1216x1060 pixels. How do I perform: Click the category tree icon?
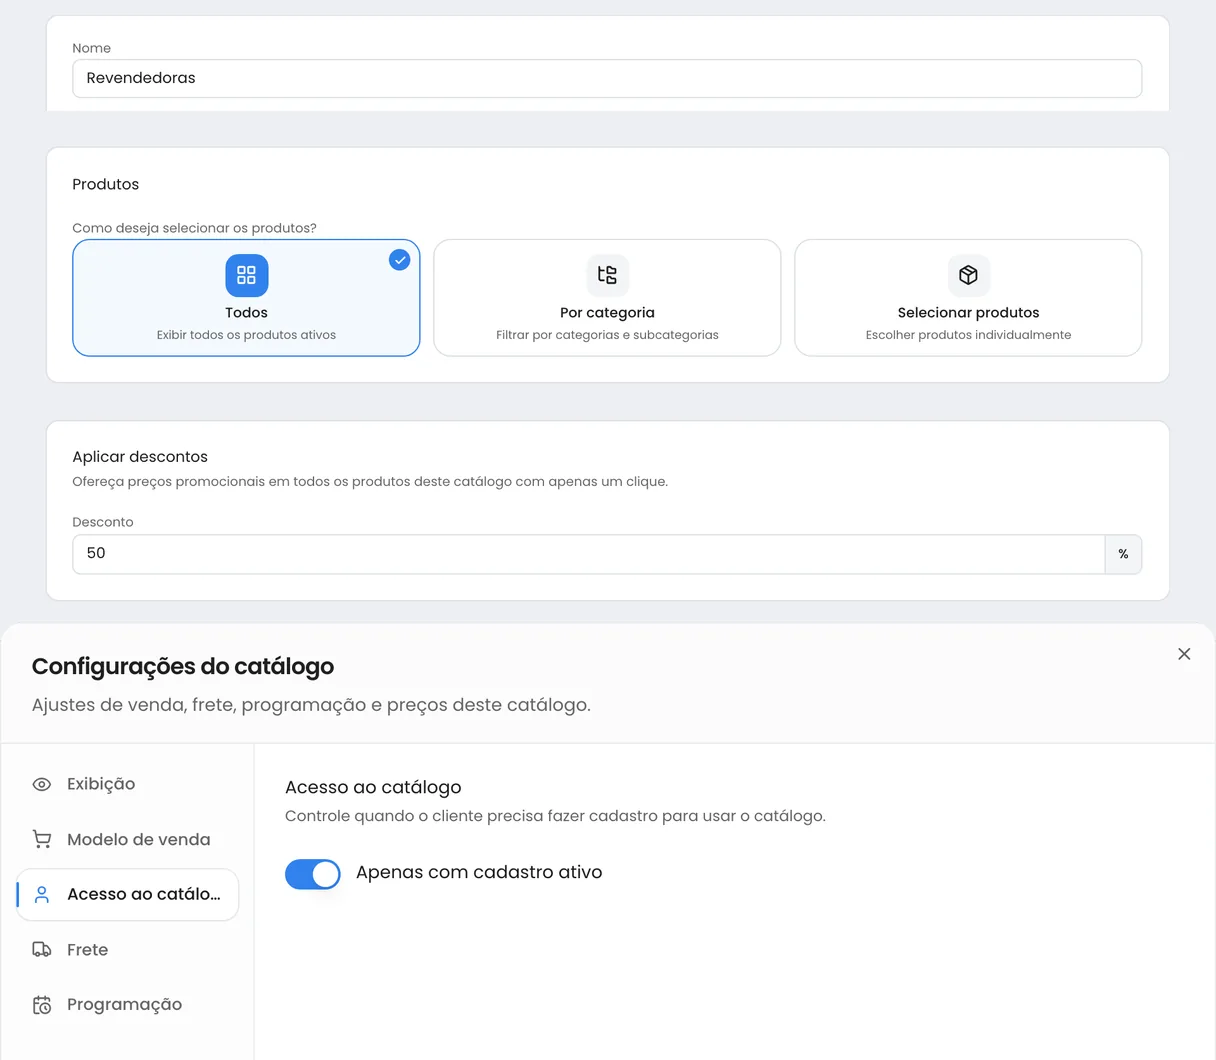pyautogui.click(x=607, y=275)
